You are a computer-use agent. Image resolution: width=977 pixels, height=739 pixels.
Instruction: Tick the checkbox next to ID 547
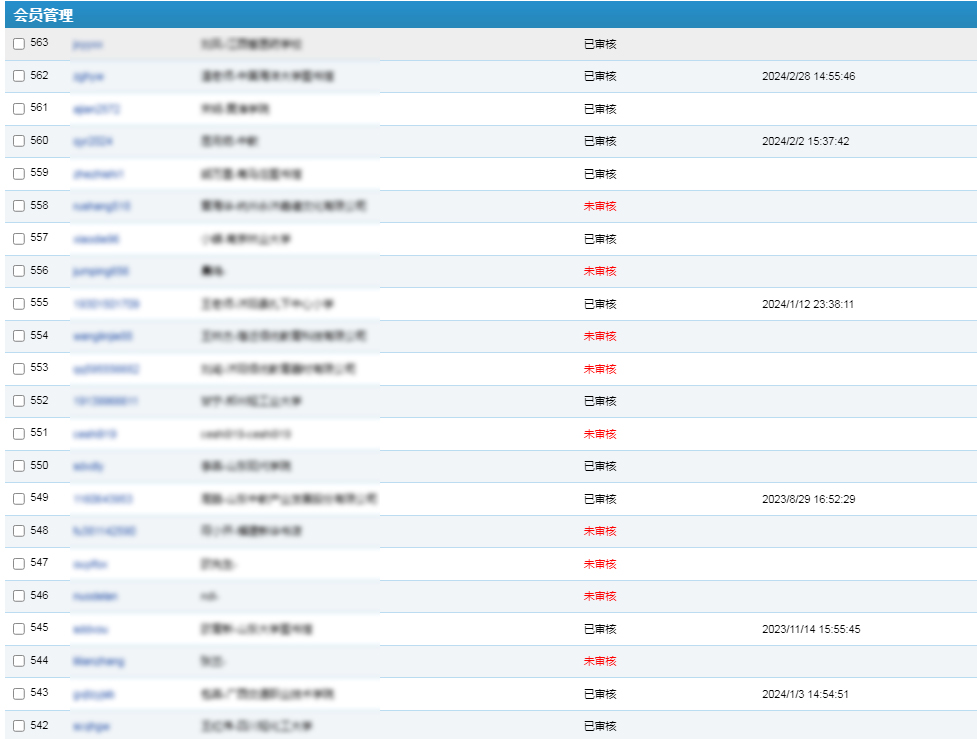click(19, 564)
